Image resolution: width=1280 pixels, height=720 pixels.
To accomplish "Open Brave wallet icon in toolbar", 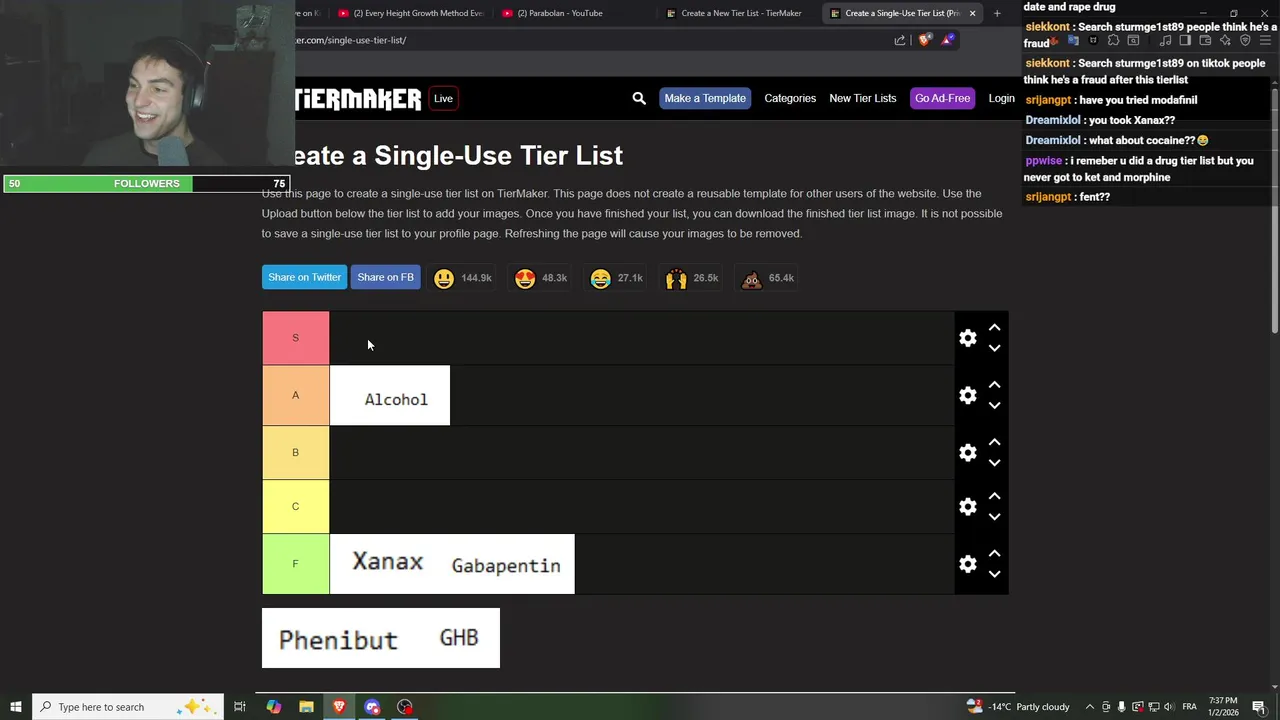I will pos(1205,40).
